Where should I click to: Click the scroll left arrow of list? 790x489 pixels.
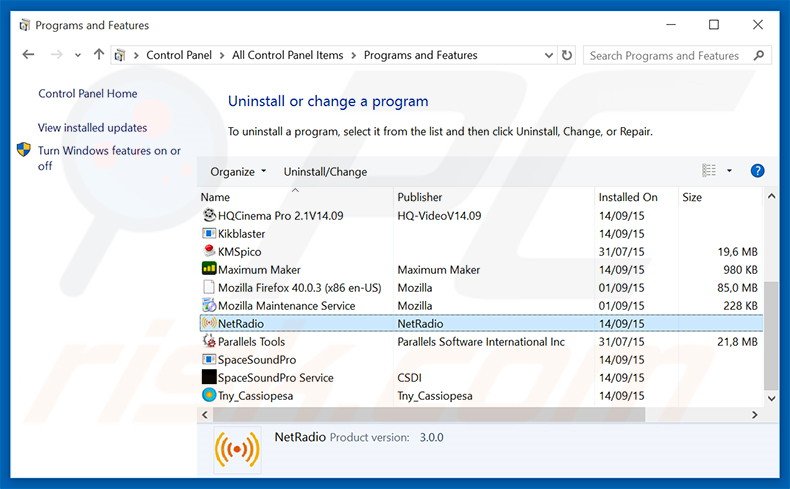click(x=205, y=414)
